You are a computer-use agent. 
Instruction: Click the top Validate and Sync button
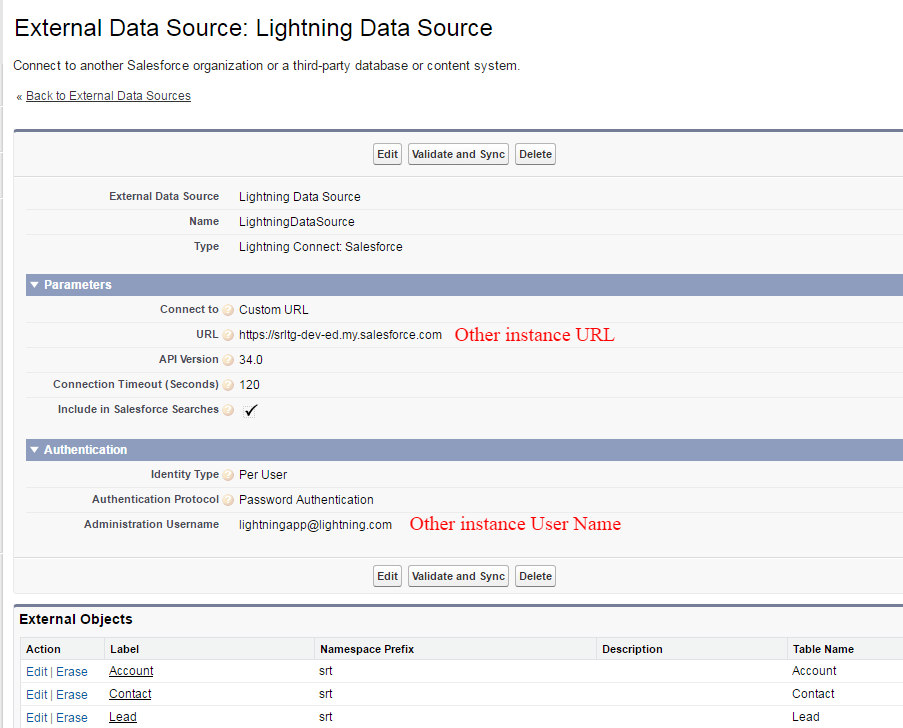(x=458, y=154)
